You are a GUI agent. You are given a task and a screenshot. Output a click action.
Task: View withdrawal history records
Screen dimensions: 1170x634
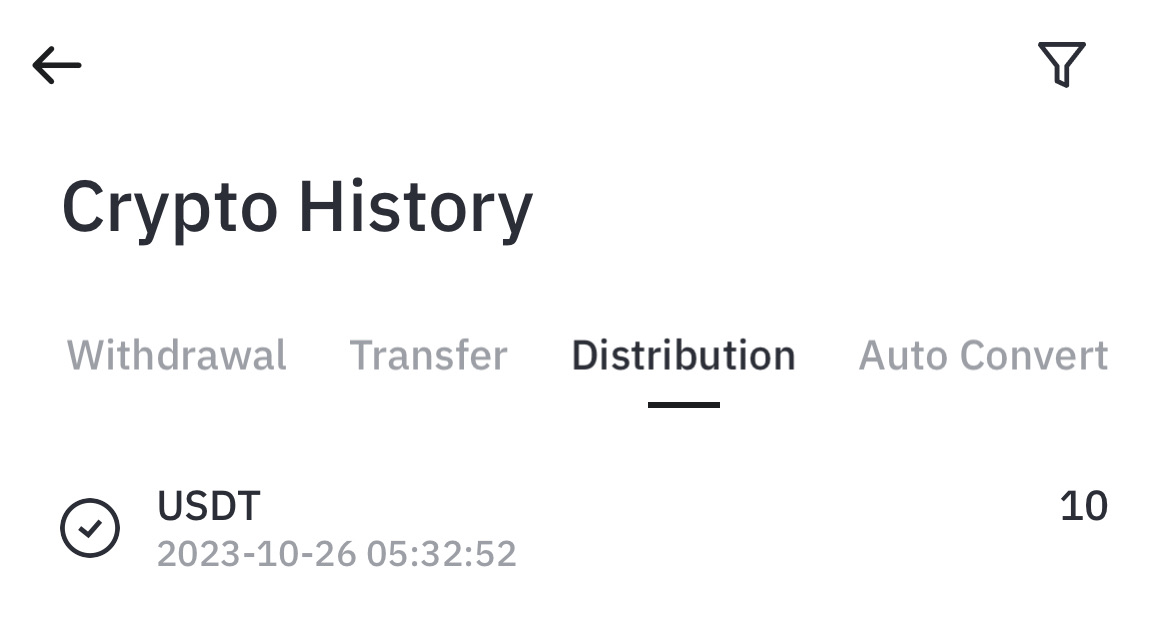pyautogui.click(x=177, y=356)
